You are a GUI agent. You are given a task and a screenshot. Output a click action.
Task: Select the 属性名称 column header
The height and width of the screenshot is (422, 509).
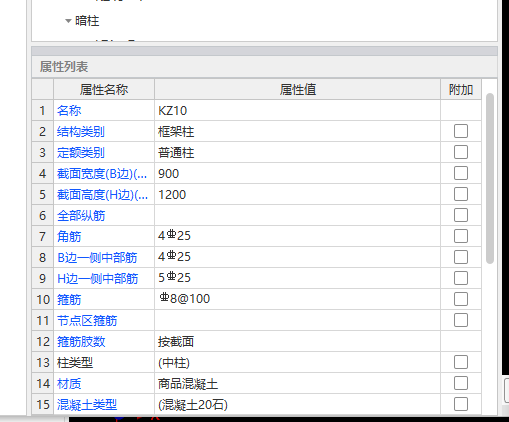(104, 89)
